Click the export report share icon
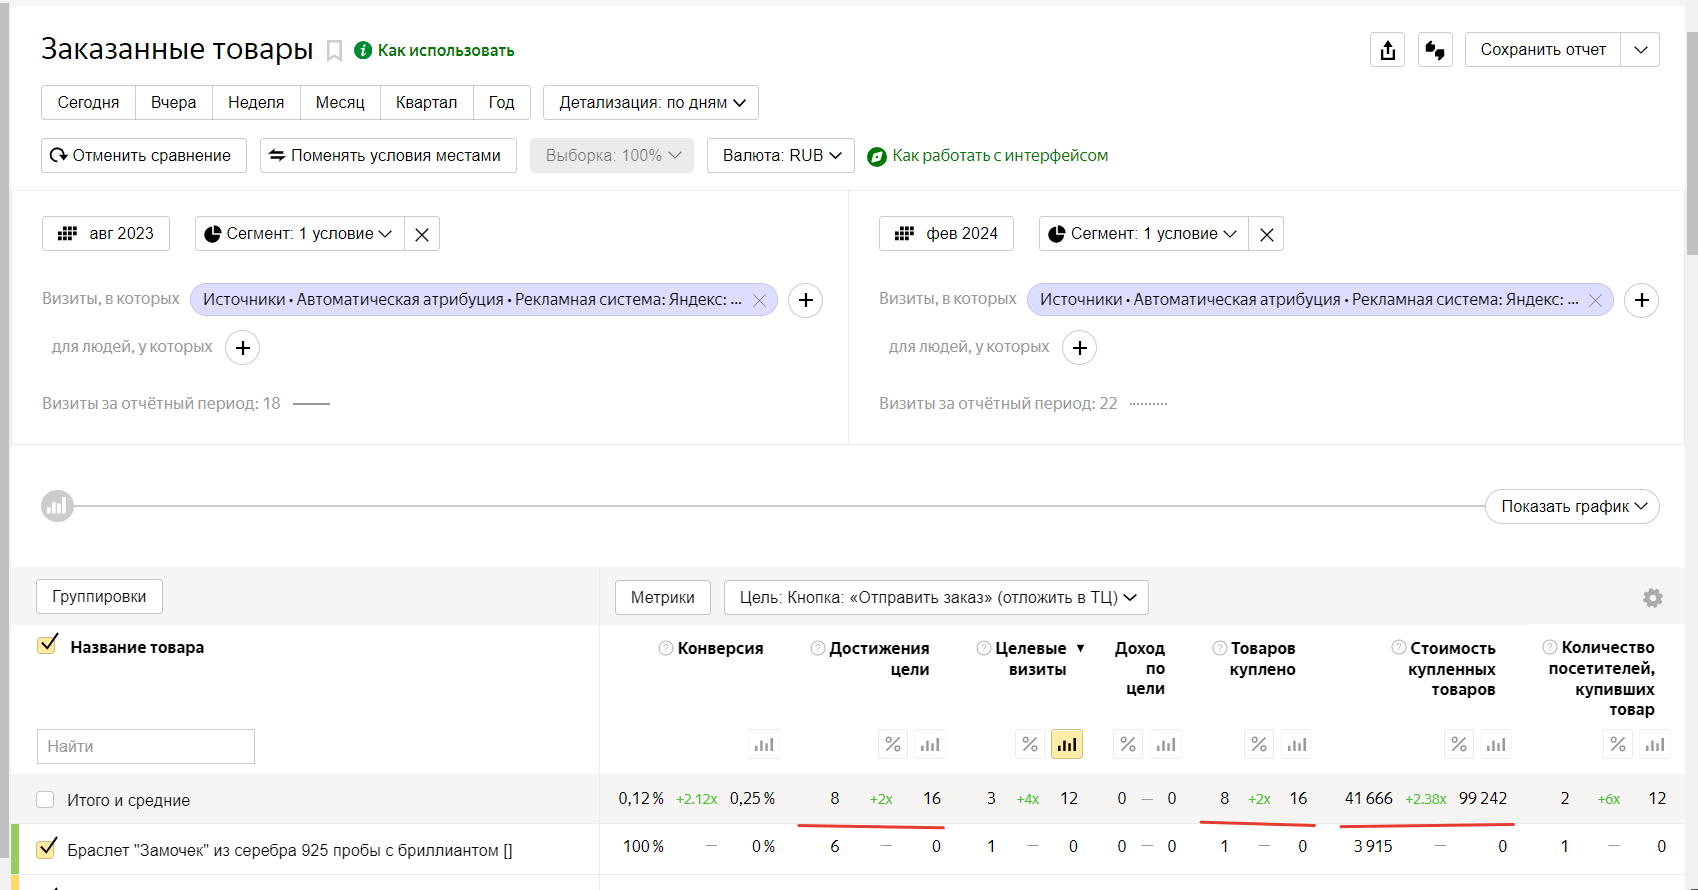Viewport: 1698px width, 890px height. click(1387, 50)
